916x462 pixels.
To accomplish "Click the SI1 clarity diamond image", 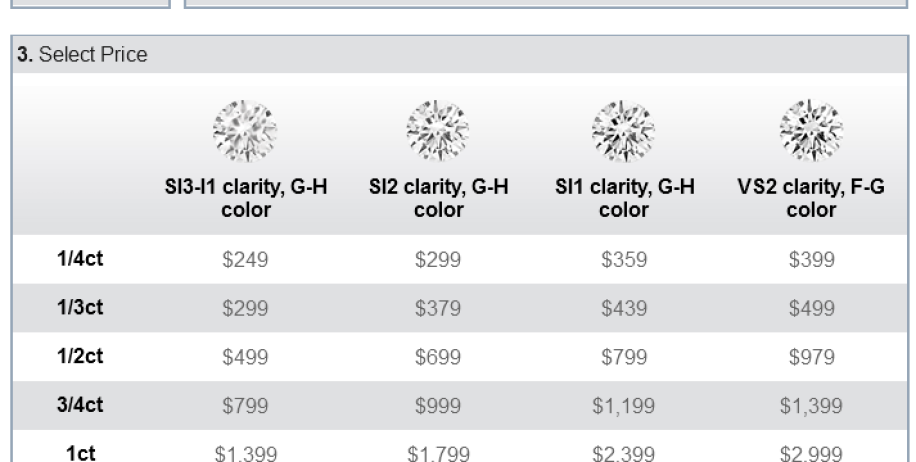I will pos(623,131).
